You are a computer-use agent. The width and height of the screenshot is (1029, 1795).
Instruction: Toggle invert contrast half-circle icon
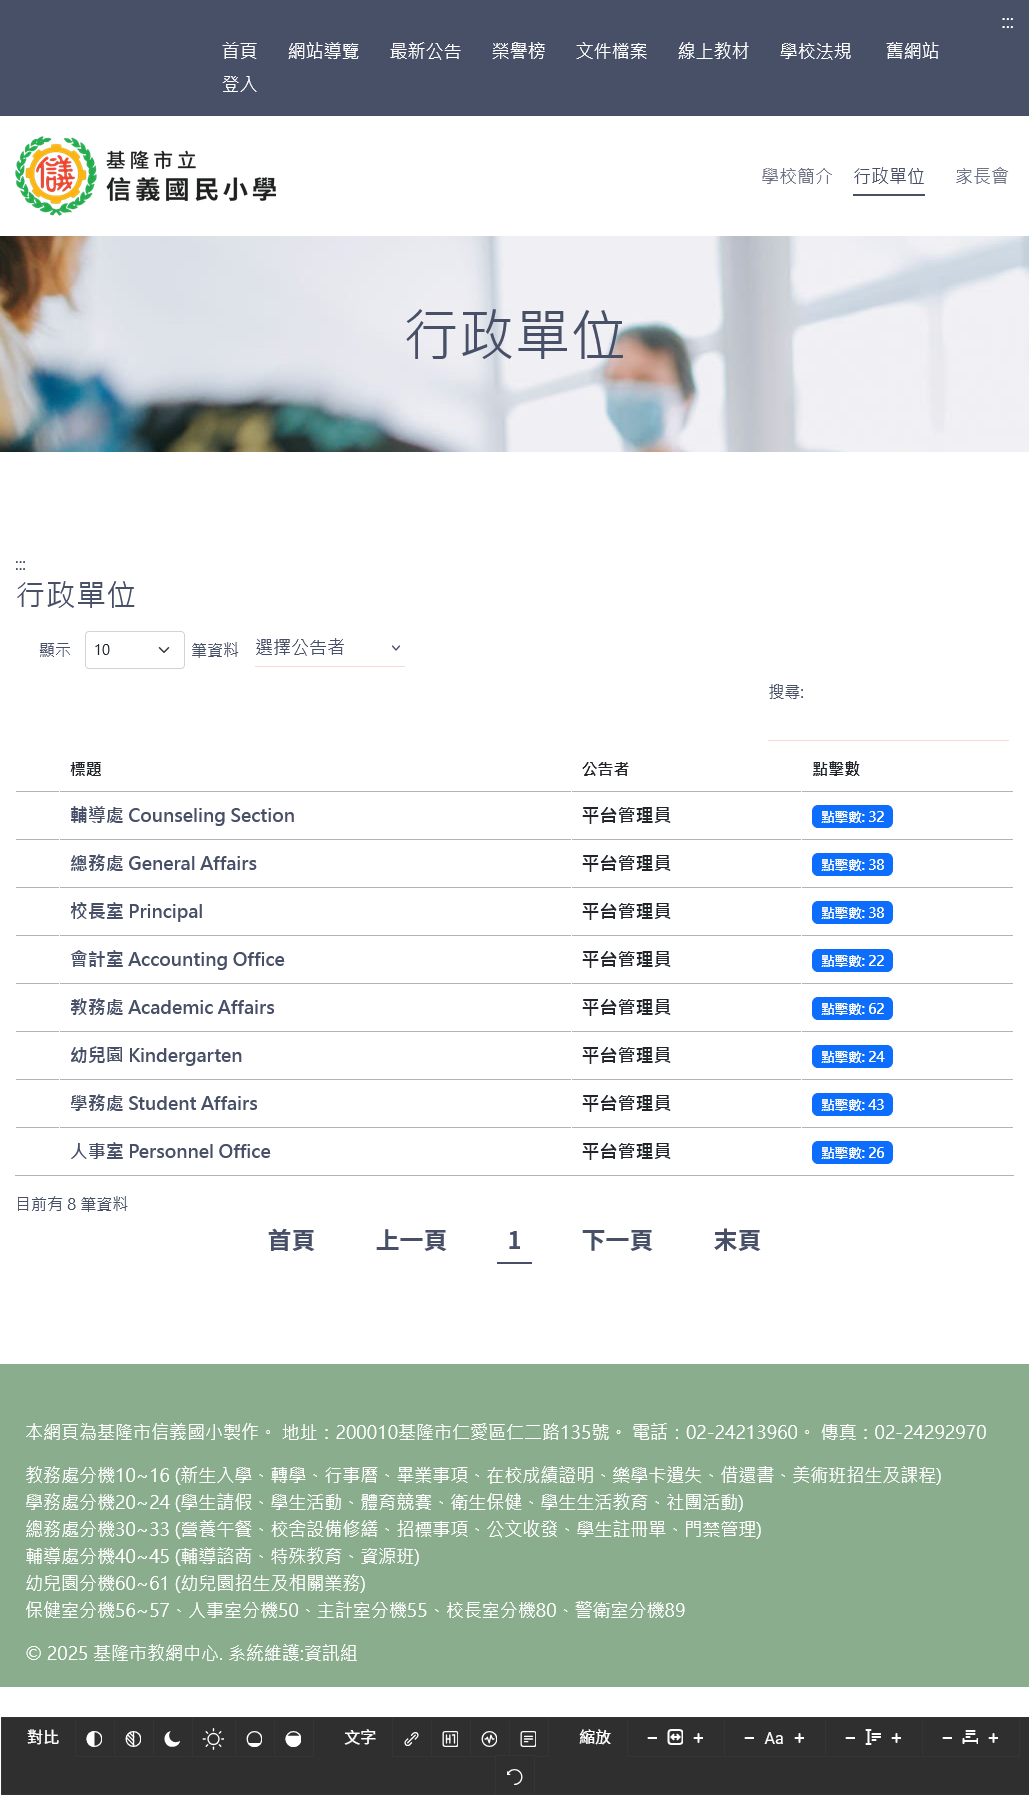[94, 1739]
